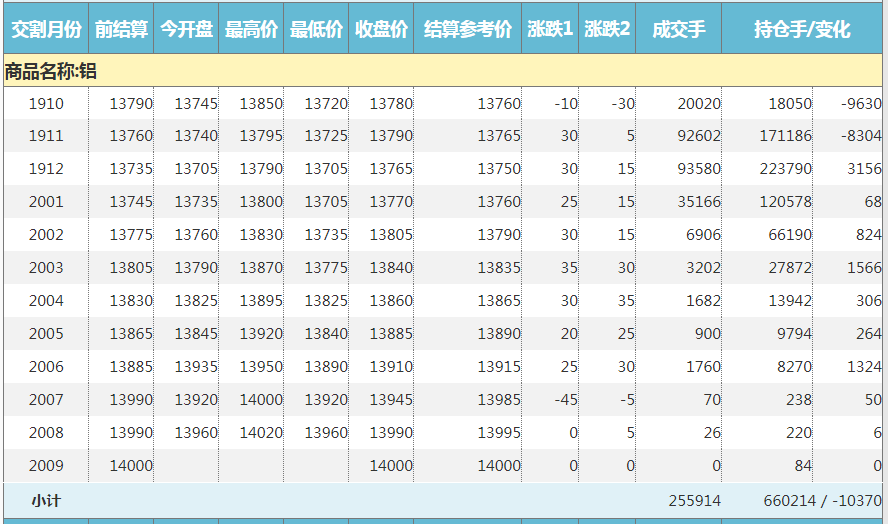Click the 持仓手/变化 column header
888x524 pixels.
[802, 30]
